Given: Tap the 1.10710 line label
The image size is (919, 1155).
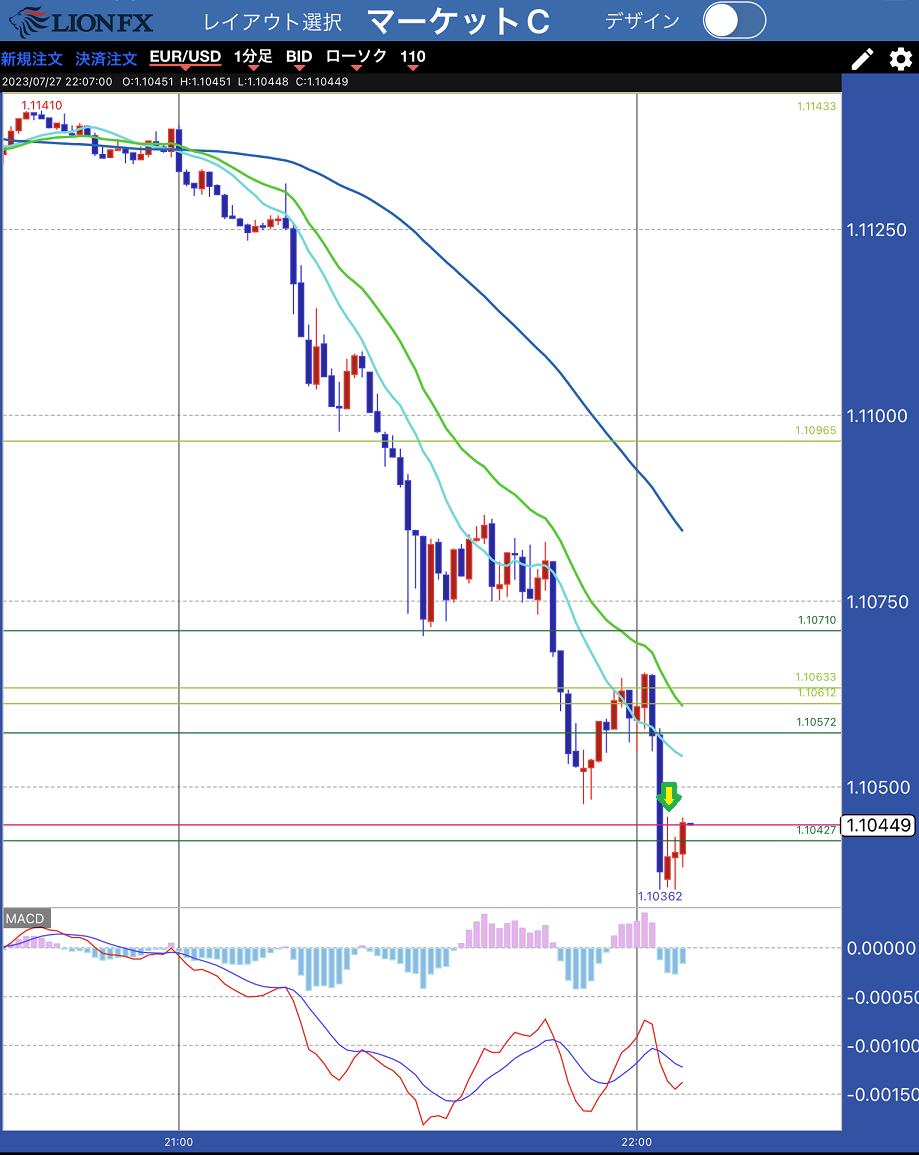Looking at the screenshot, I should click(x=817, y=620).
